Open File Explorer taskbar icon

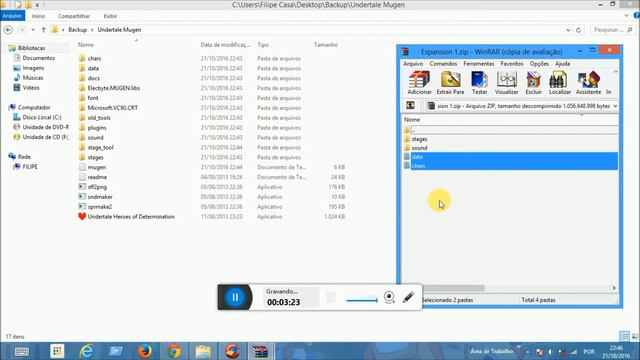pos(203,351)
